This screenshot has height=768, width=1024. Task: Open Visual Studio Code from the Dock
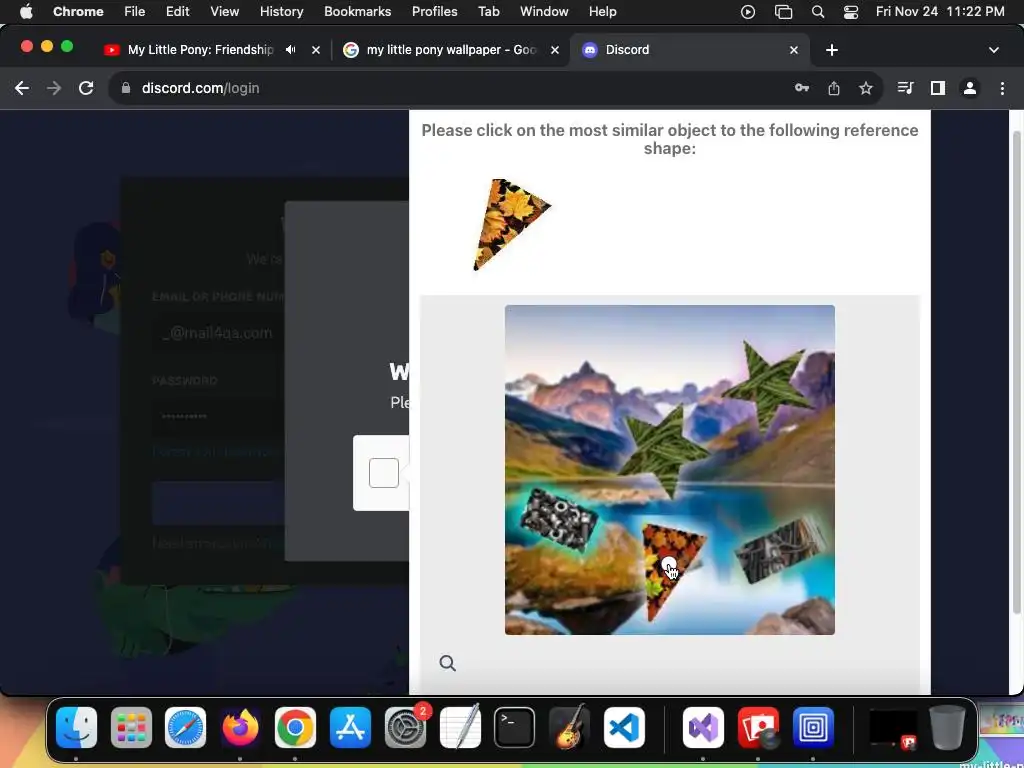tap(624, 727)
